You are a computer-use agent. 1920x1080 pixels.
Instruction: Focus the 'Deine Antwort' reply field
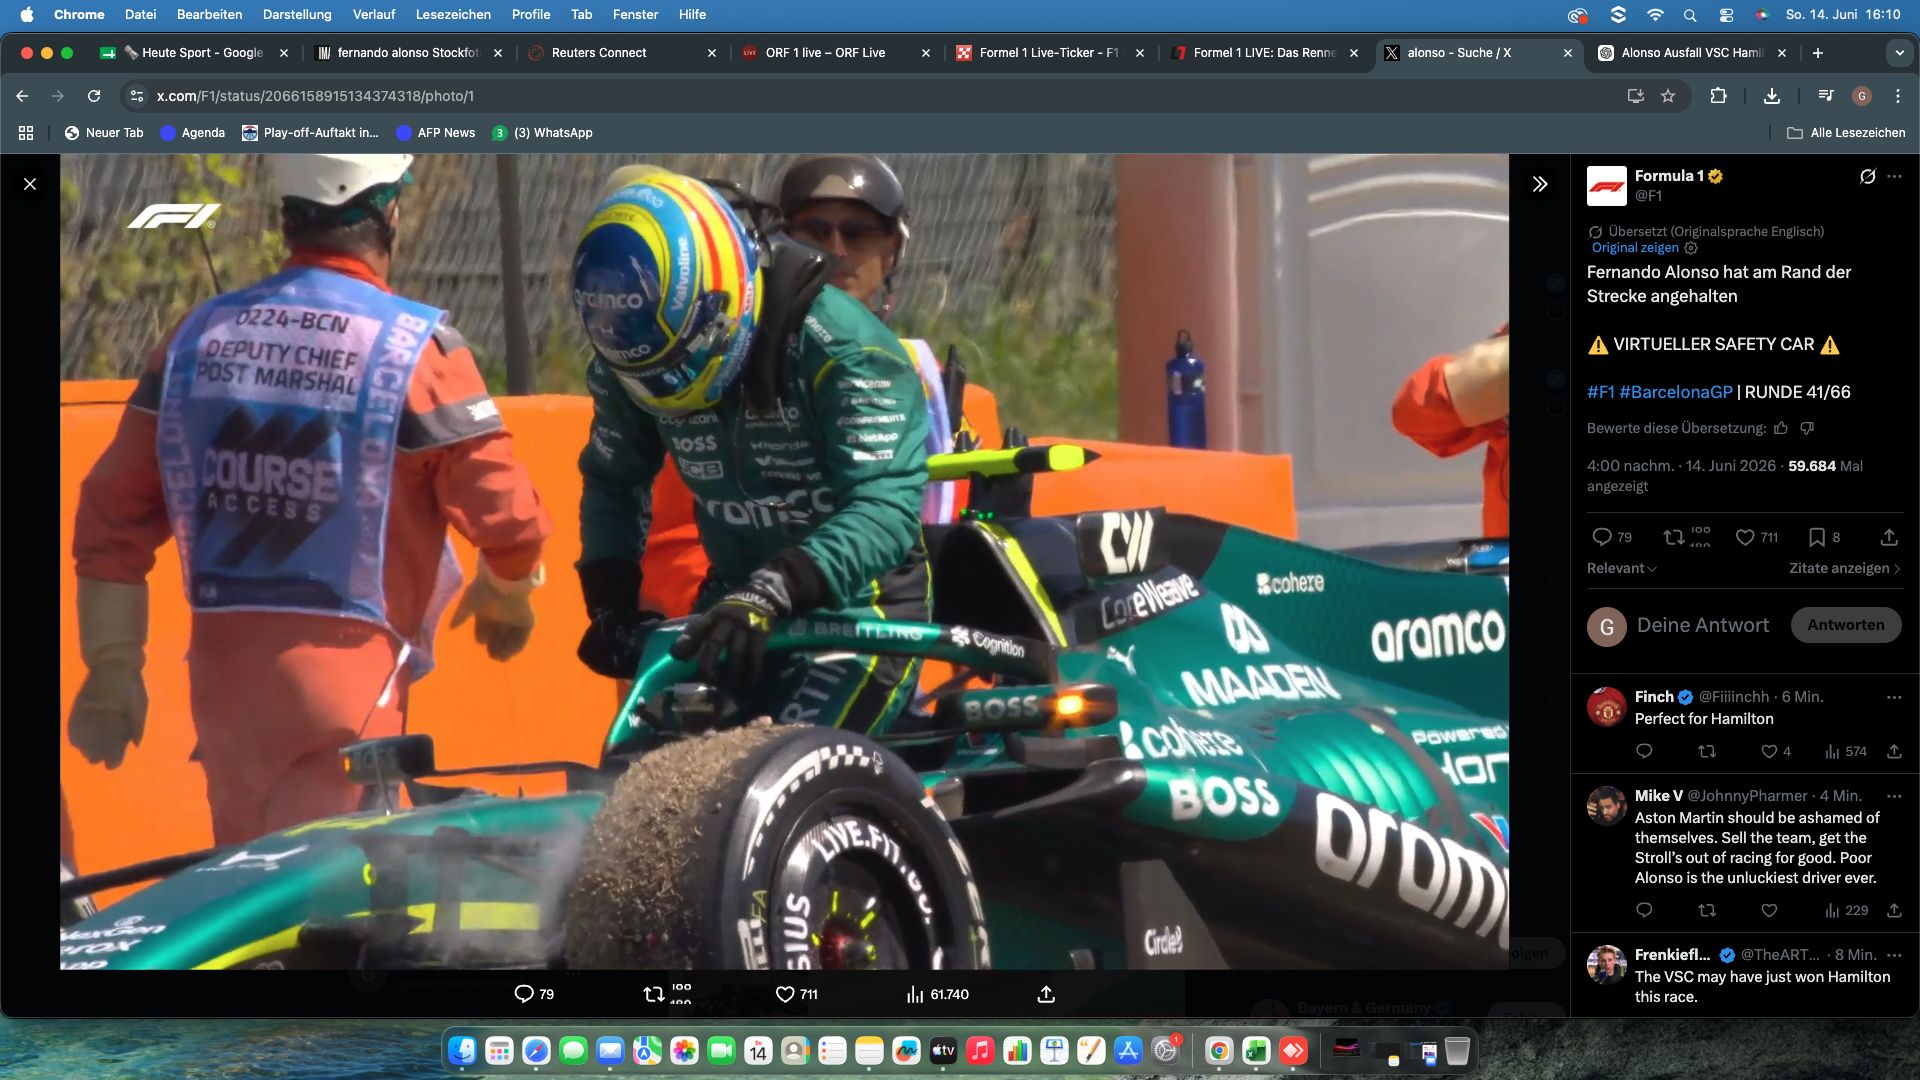1703,625
